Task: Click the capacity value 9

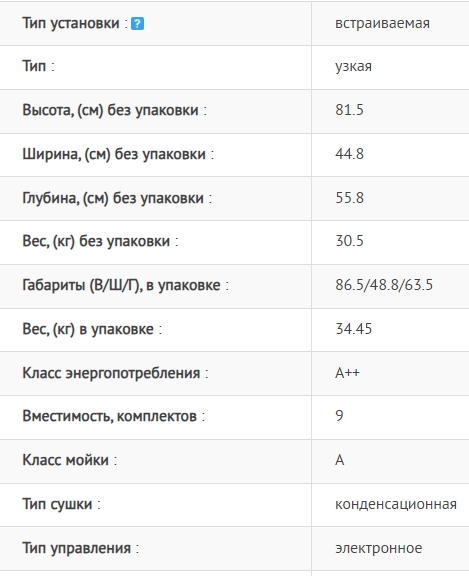Action: pos(339,416)
